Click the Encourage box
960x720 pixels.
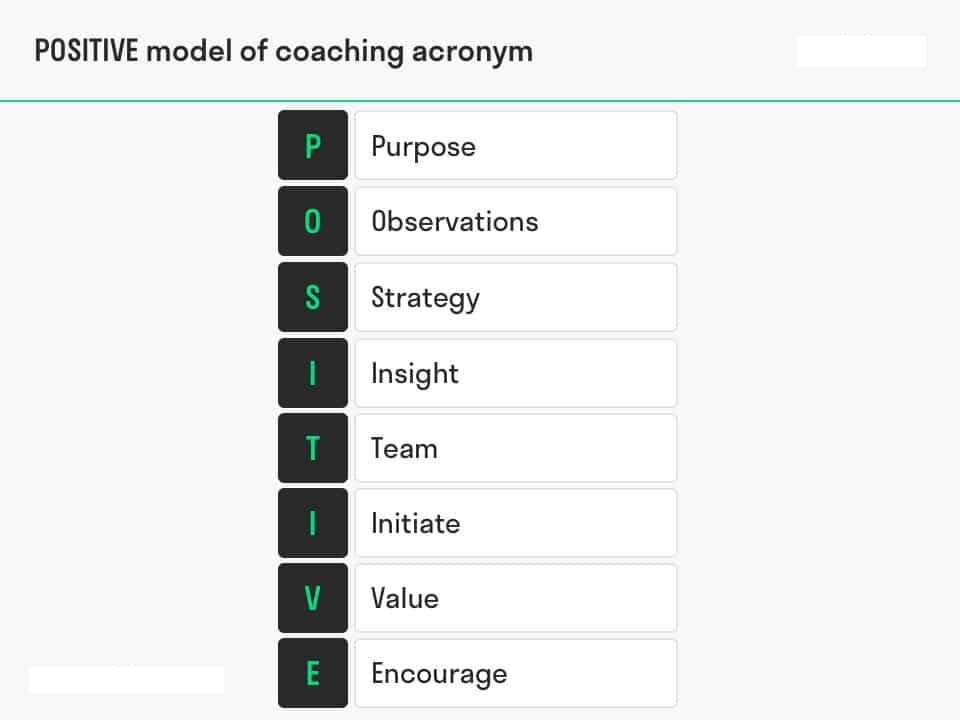(516, 673)
